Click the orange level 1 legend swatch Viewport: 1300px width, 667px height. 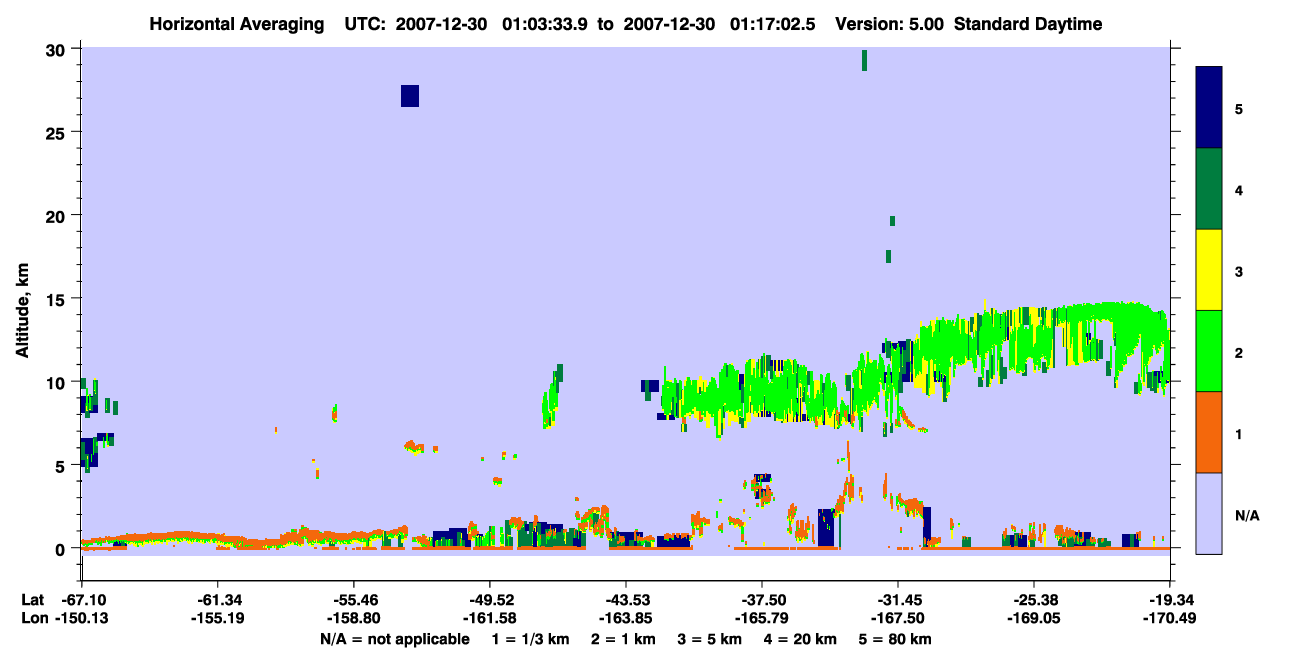1209,432
